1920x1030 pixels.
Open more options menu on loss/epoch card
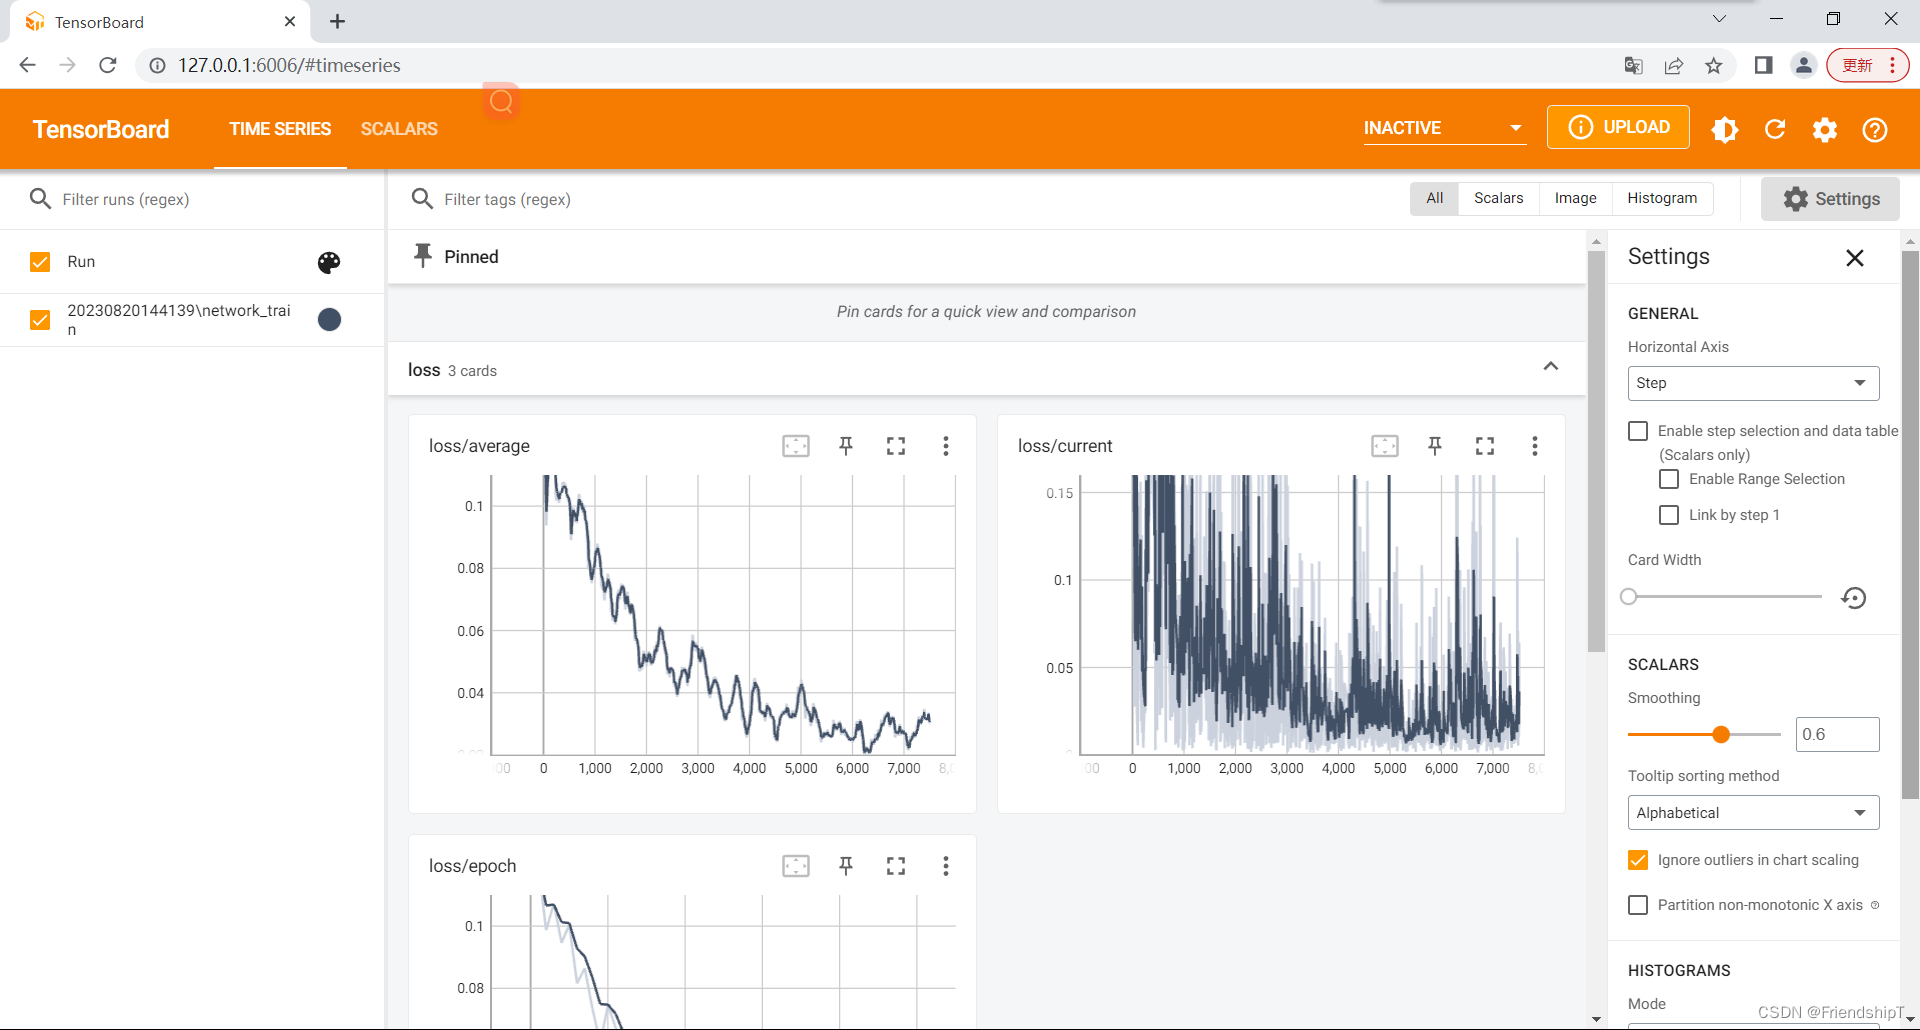pyautogui.click(x=946, y=866)
